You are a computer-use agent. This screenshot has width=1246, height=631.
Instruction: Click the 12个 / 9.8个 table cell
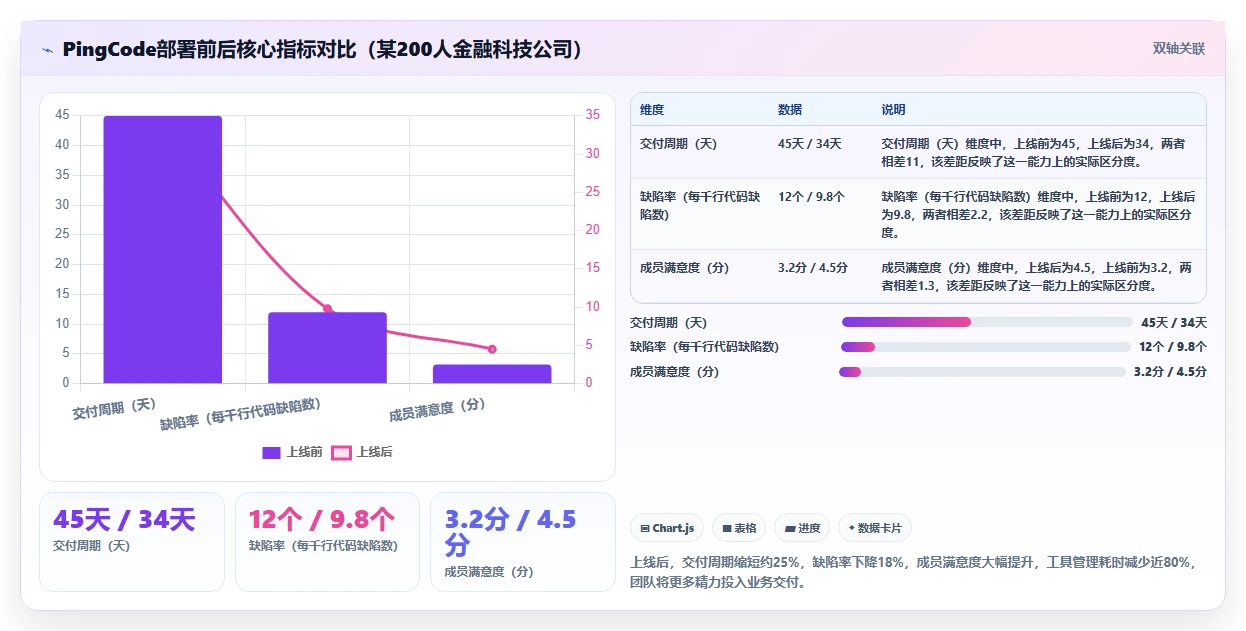point(811,197)
